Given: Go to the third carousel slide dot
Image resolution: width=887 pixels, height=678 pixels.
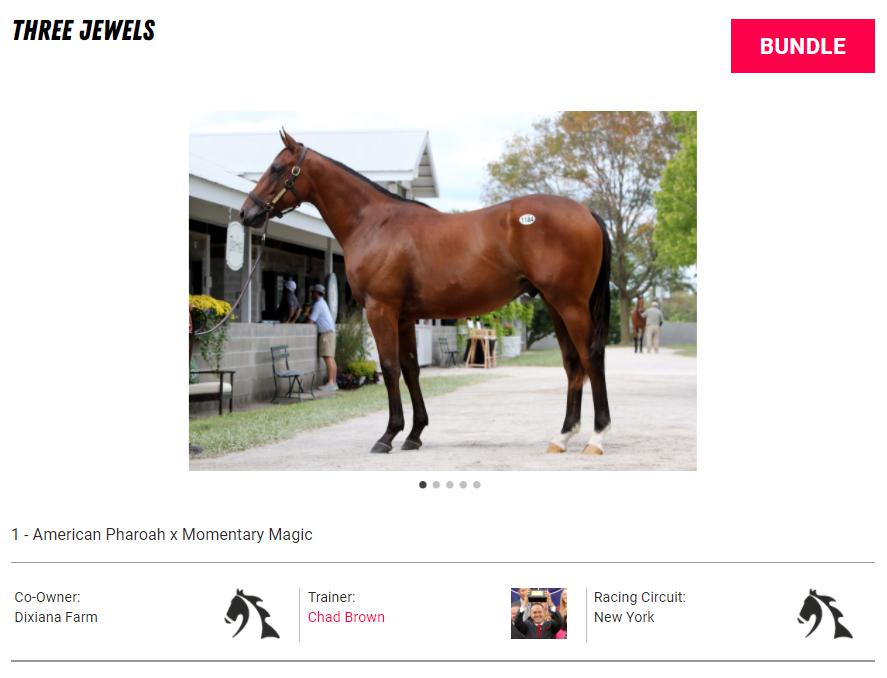Looking at the screenshot, I should pos(450,485).
